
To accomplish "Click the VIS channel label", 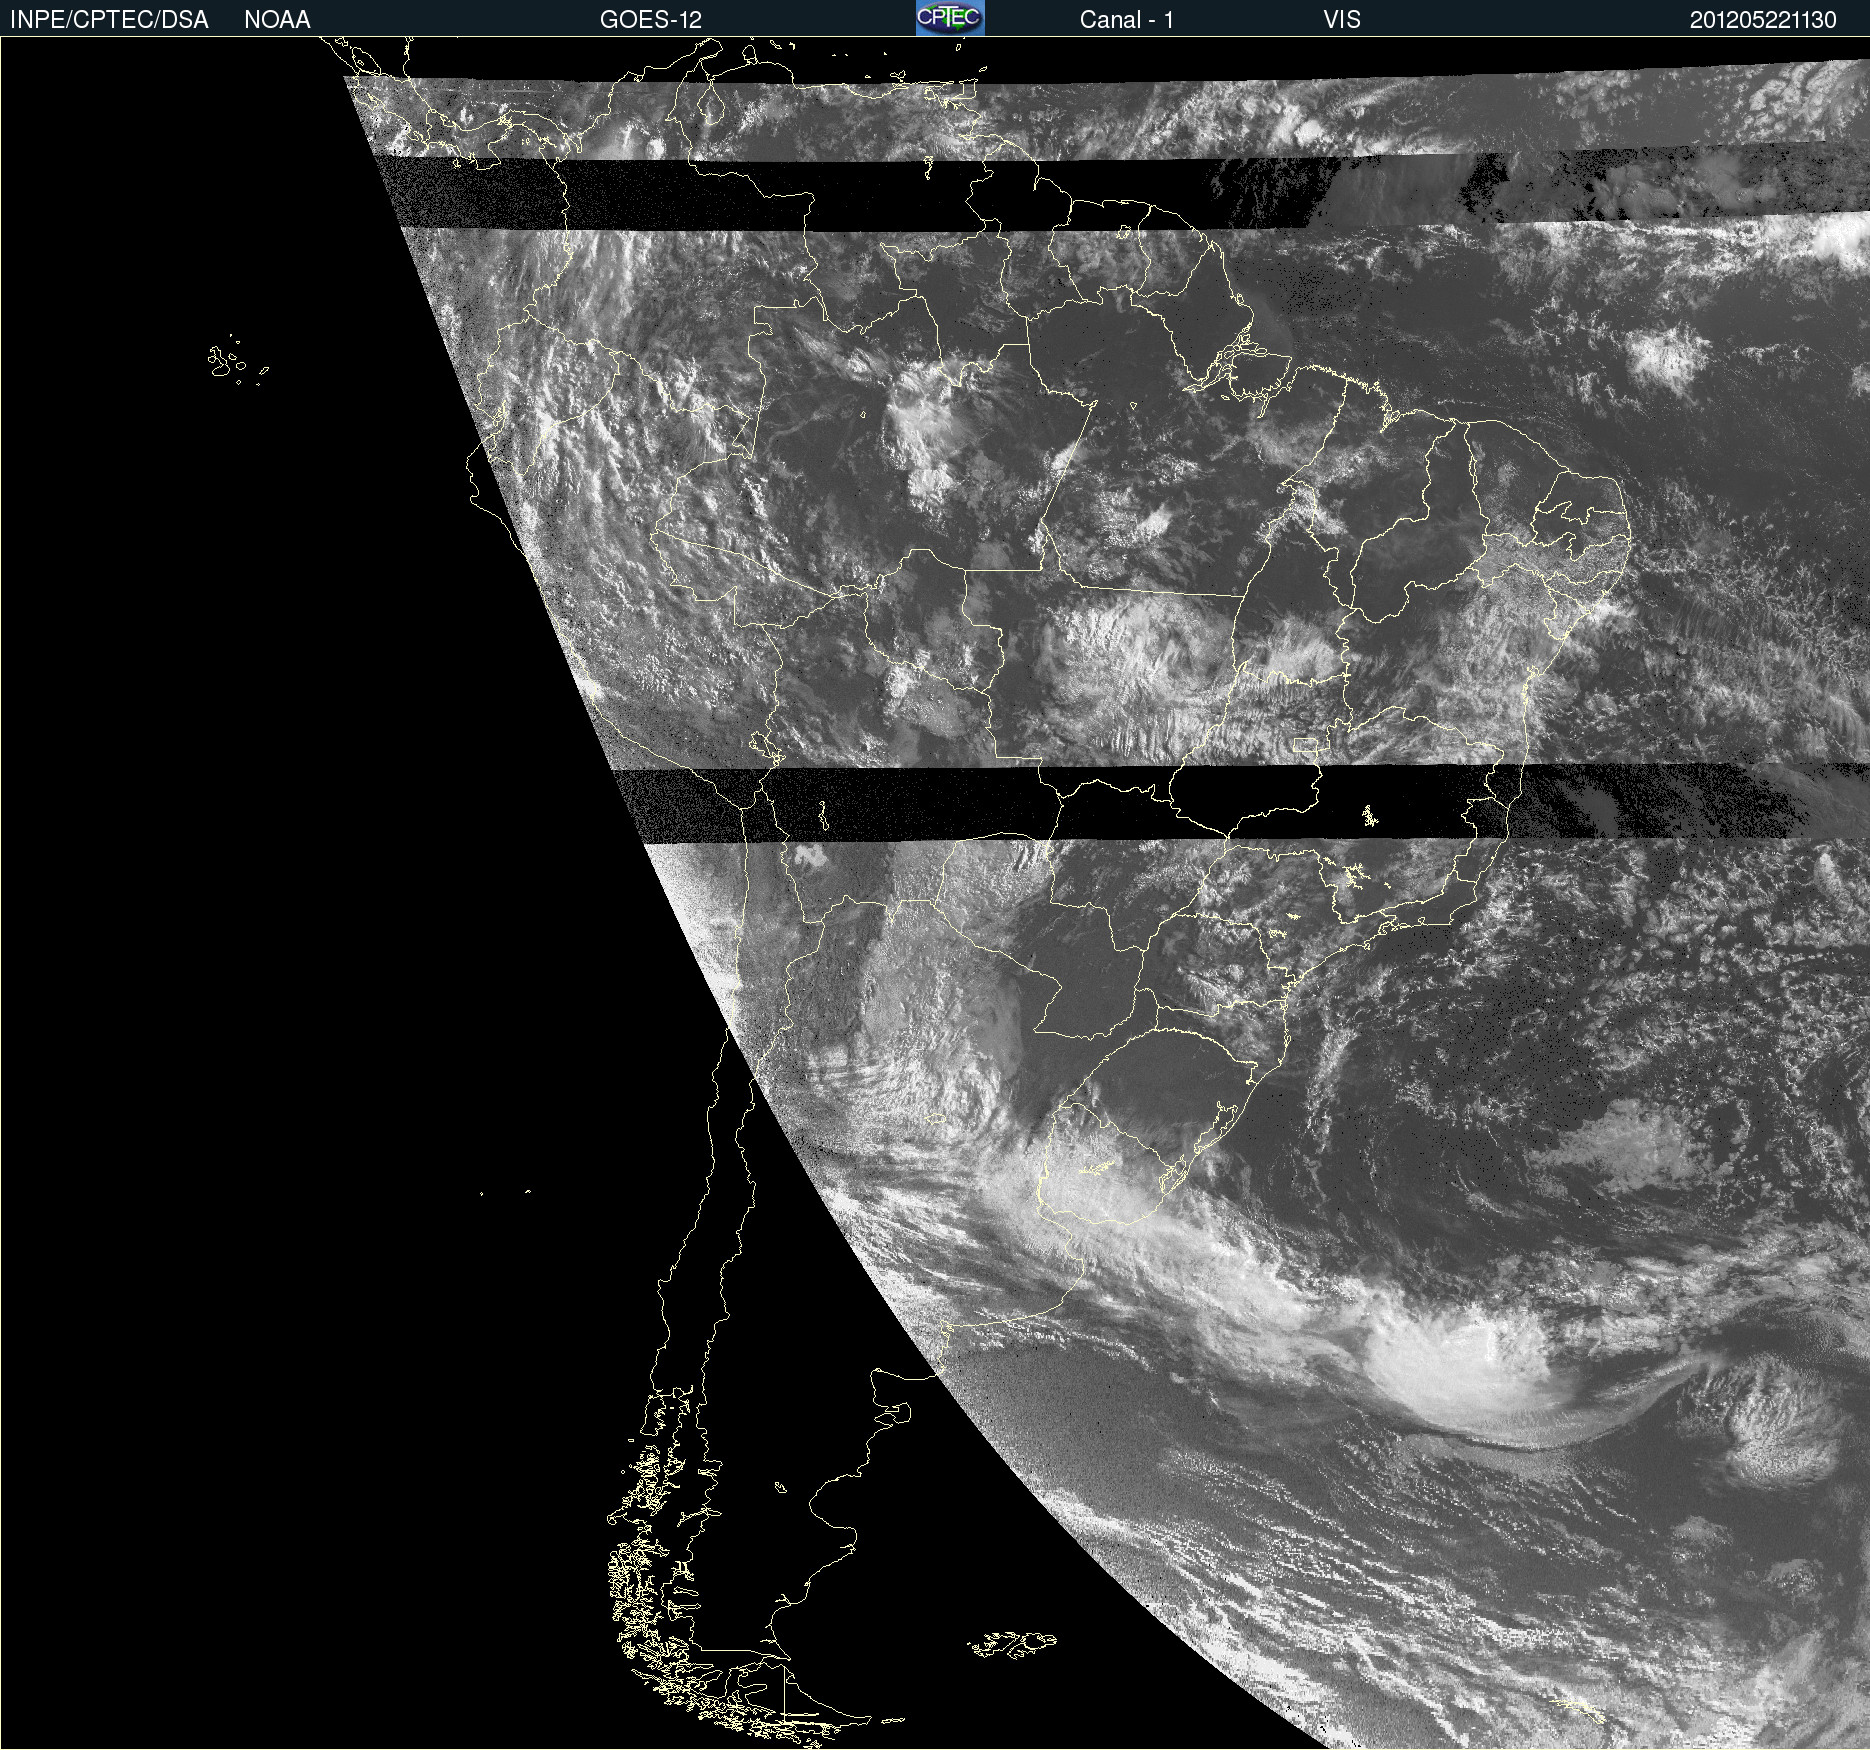I will click(x=1342, y=20).
